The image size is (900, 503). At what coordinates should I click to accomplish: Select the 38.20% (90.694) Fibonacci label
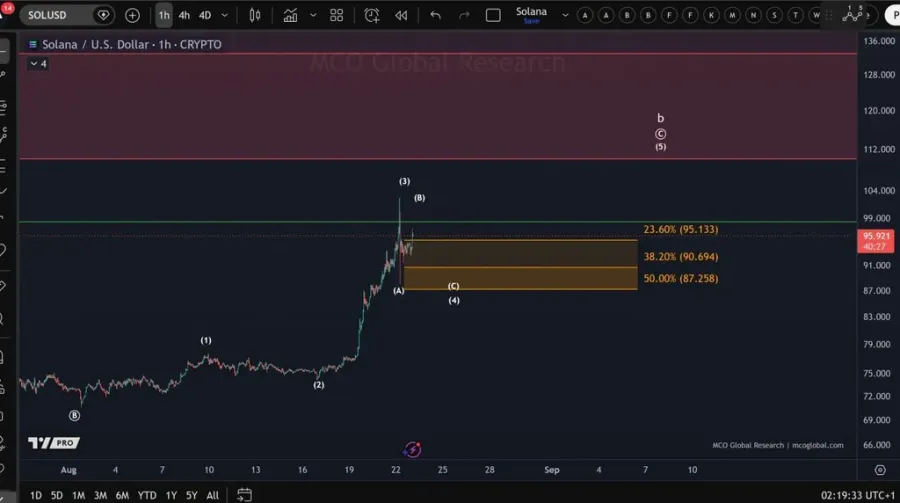point(681,257)
